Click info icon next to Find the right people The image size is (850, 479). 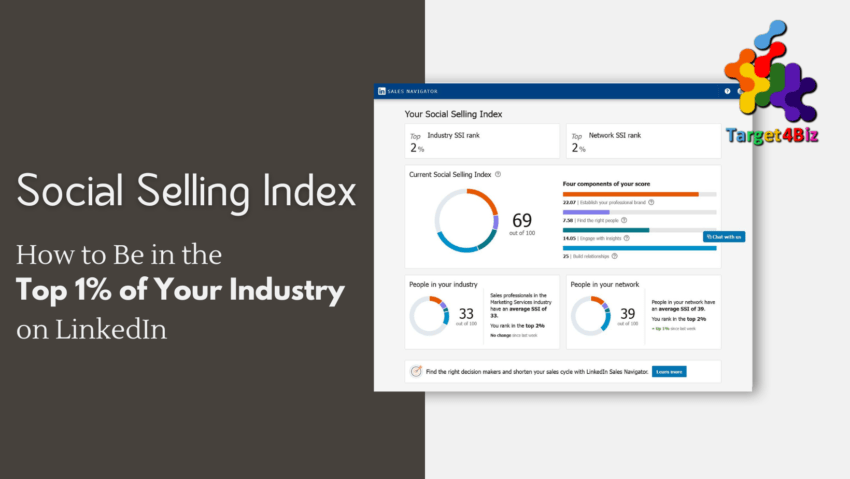click(x=622, y=220)
